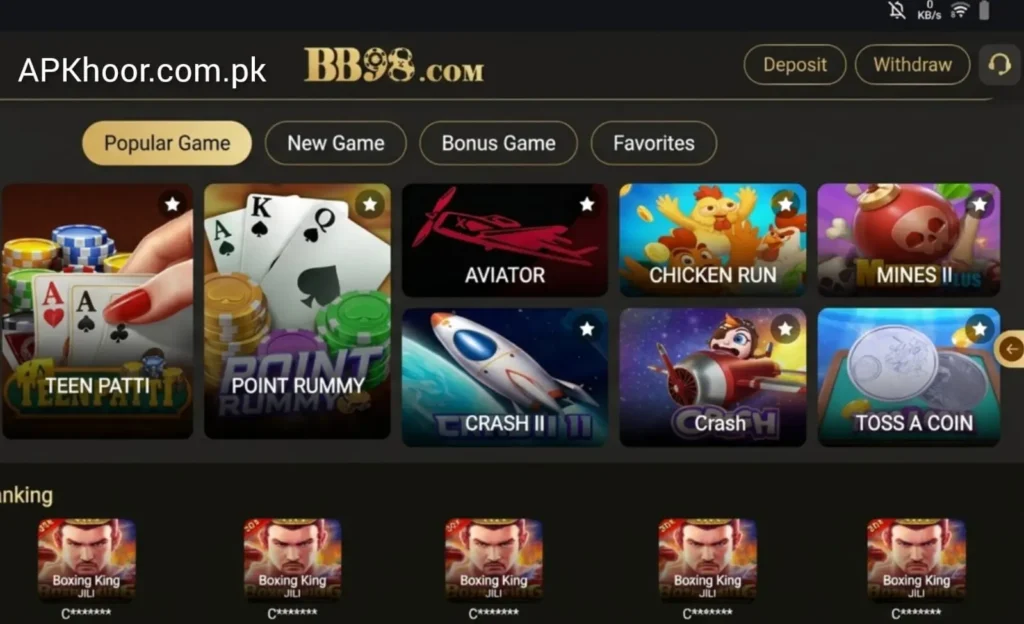The width and height of the screenshot is (1024, 624).
Task: Select the first Boxing King ranking thumbnail
Action: point(86,559)
